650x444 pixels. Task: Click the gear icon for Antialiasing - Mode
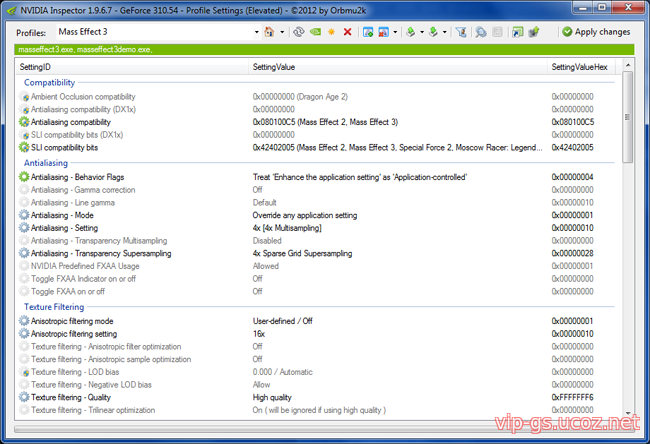tap(24, 215)
